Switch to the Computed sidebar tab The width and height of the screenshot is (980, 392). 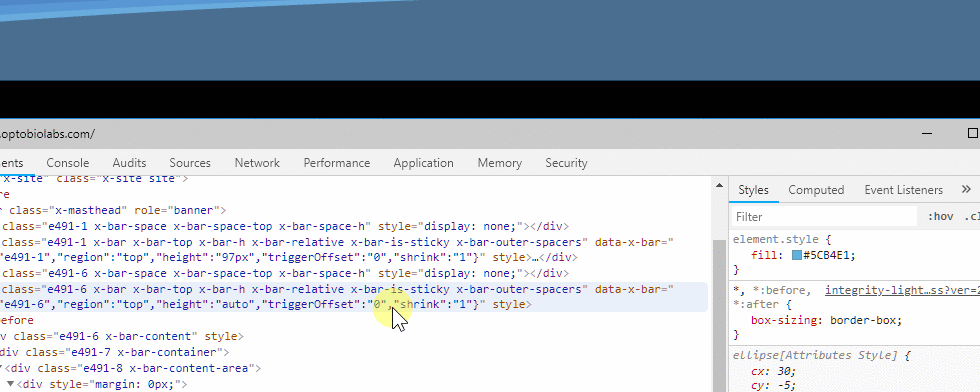pos(816,190)
